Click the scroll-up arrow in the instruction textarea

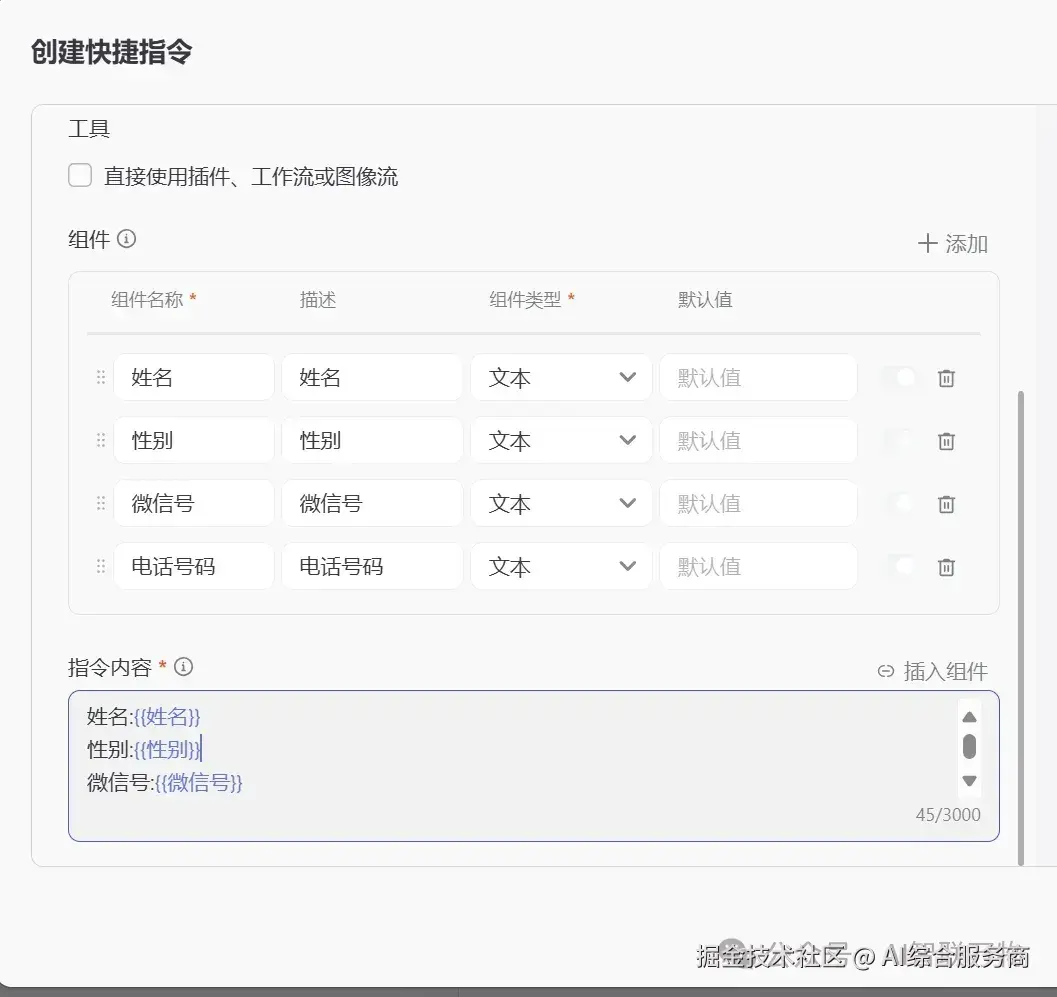pyautogui.click(x=968, y=716)
